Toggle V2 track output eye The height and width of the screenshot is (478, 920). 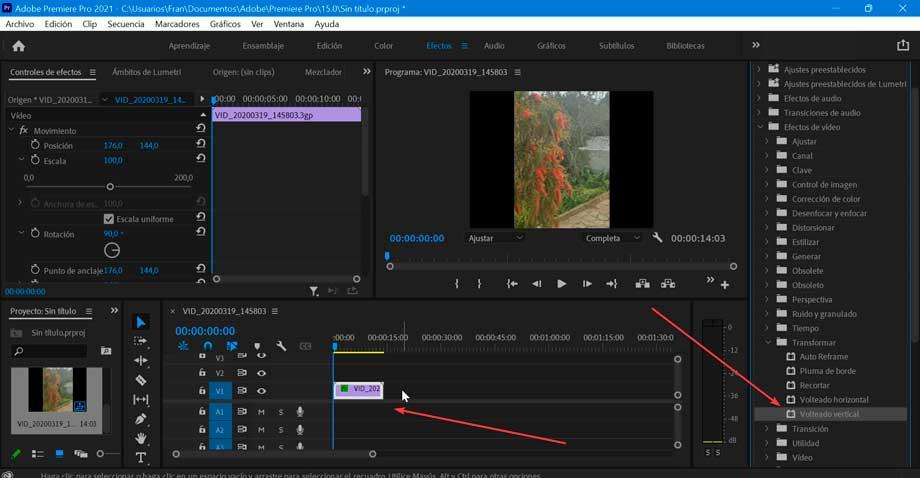tap(261, 373)
